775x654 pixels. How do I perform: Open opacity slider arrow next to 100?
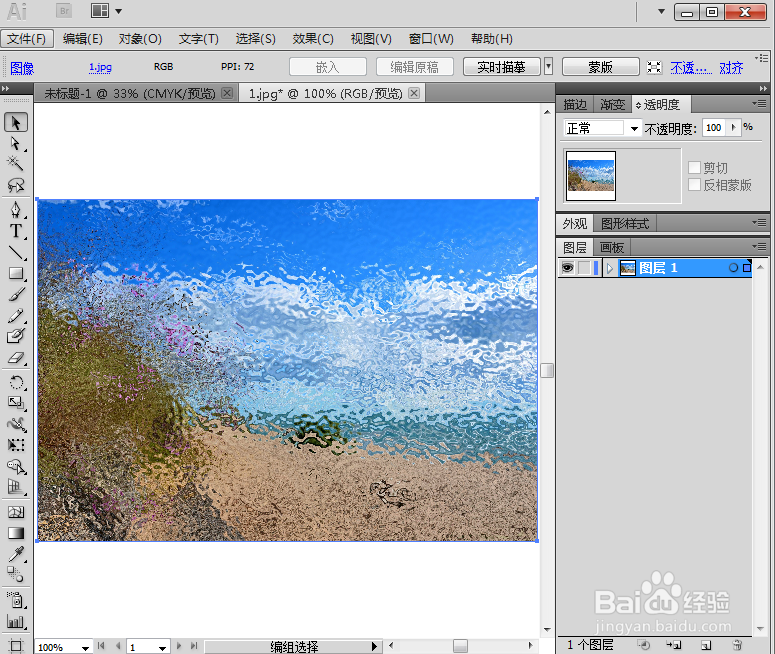pos(733,128)
